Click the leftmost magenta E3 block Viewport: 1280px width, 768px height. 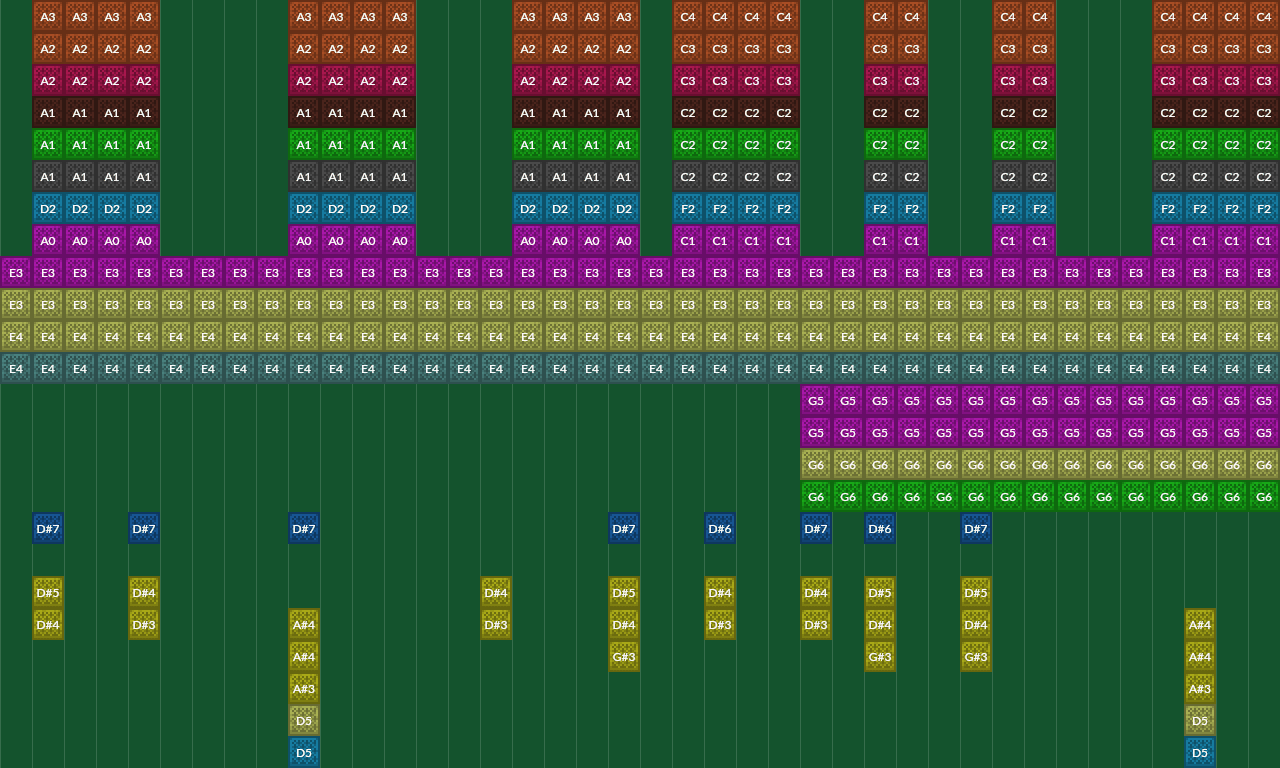point(16,273)
